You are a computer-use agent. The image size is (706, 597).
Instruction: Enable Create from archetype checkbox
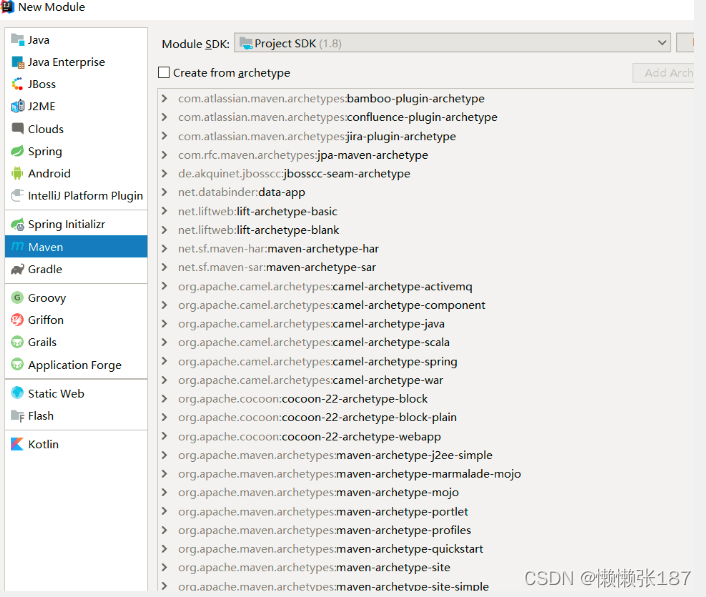(x=164, y=72)
